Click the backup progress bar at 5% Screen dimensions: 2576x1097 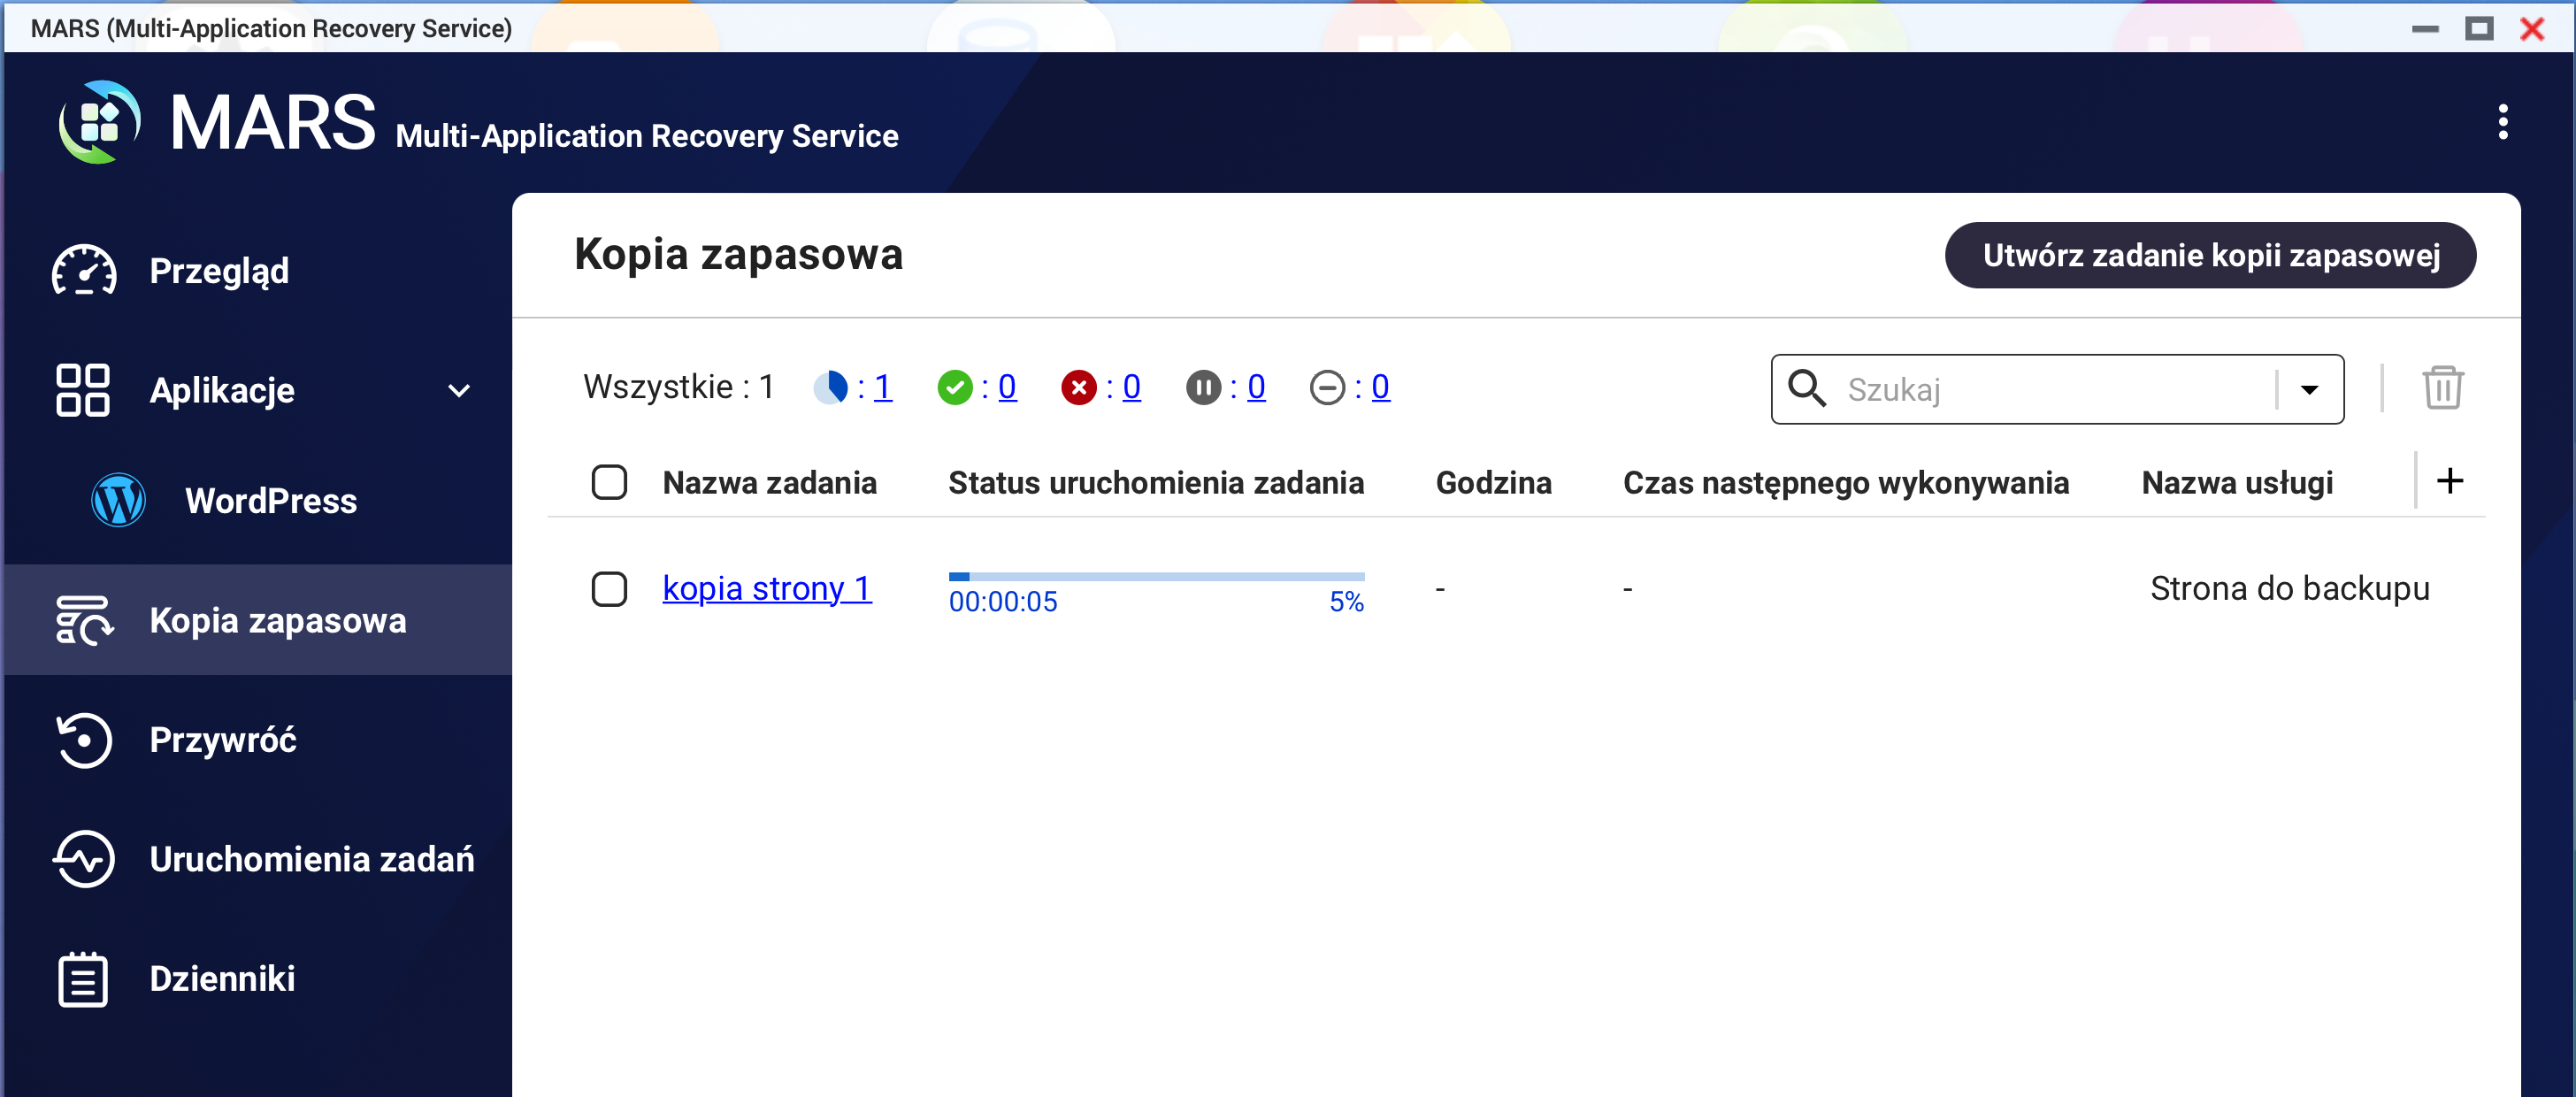1156,577
